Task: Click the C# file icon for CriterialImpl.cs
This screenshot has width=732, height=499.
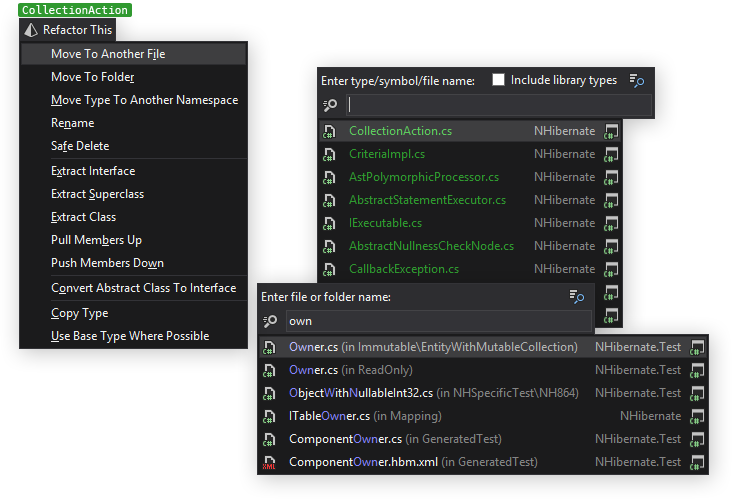Action: coord(329,154)
